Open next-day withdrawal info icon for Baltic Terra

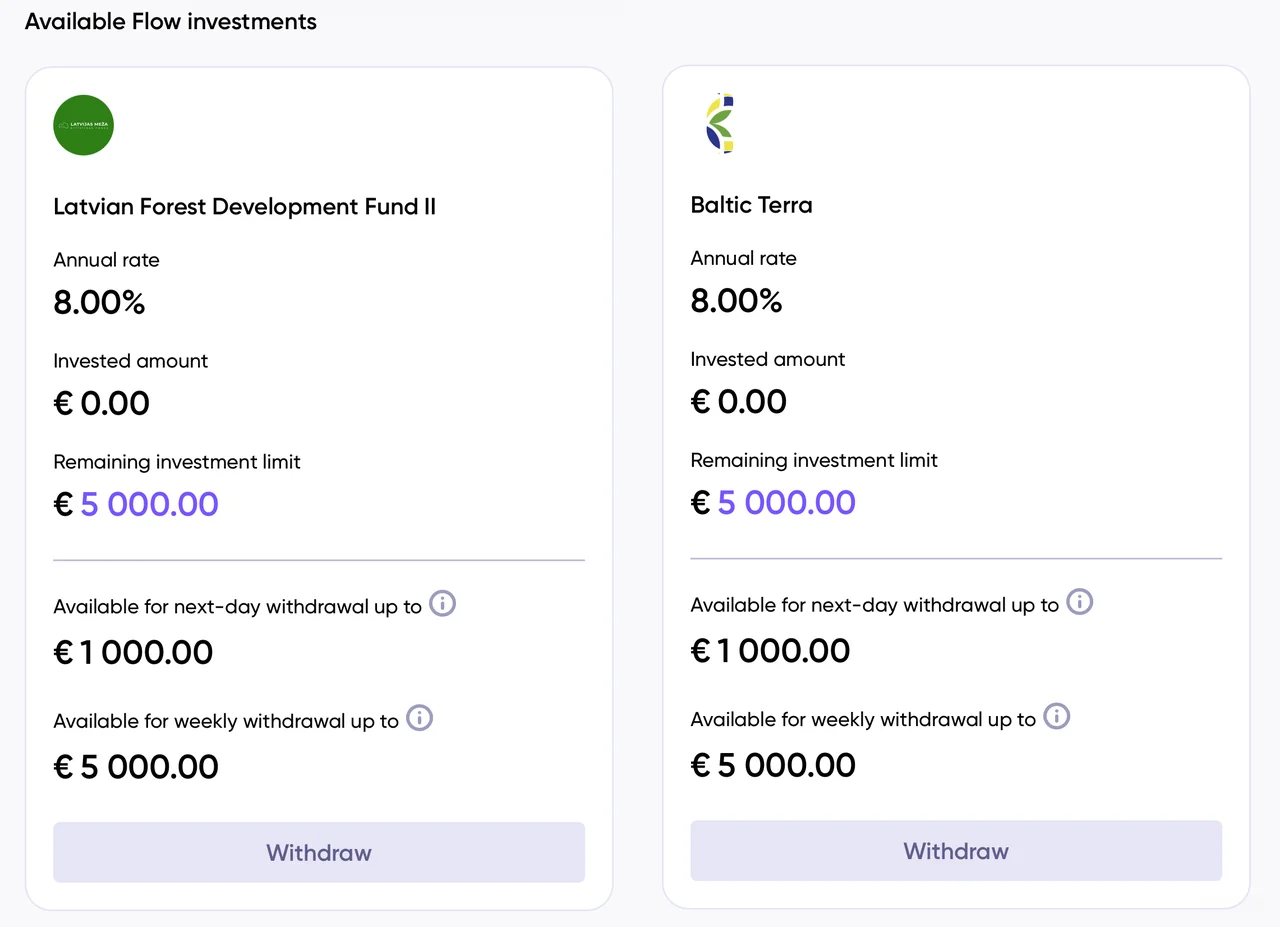pos(1080,601)
